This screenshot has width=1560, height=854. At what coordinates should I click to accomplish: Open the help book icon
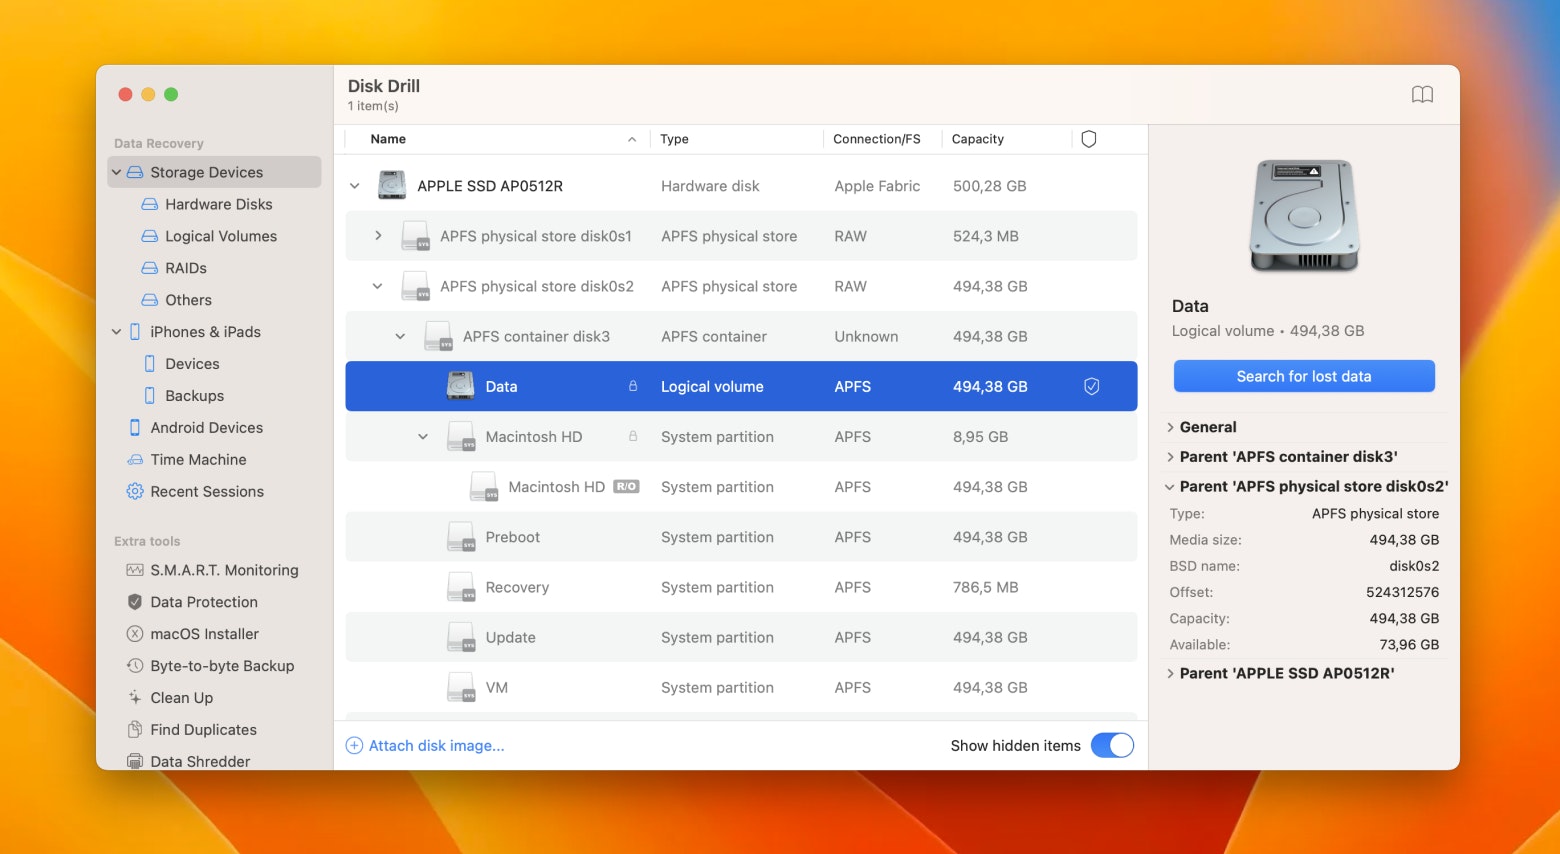1422,95
